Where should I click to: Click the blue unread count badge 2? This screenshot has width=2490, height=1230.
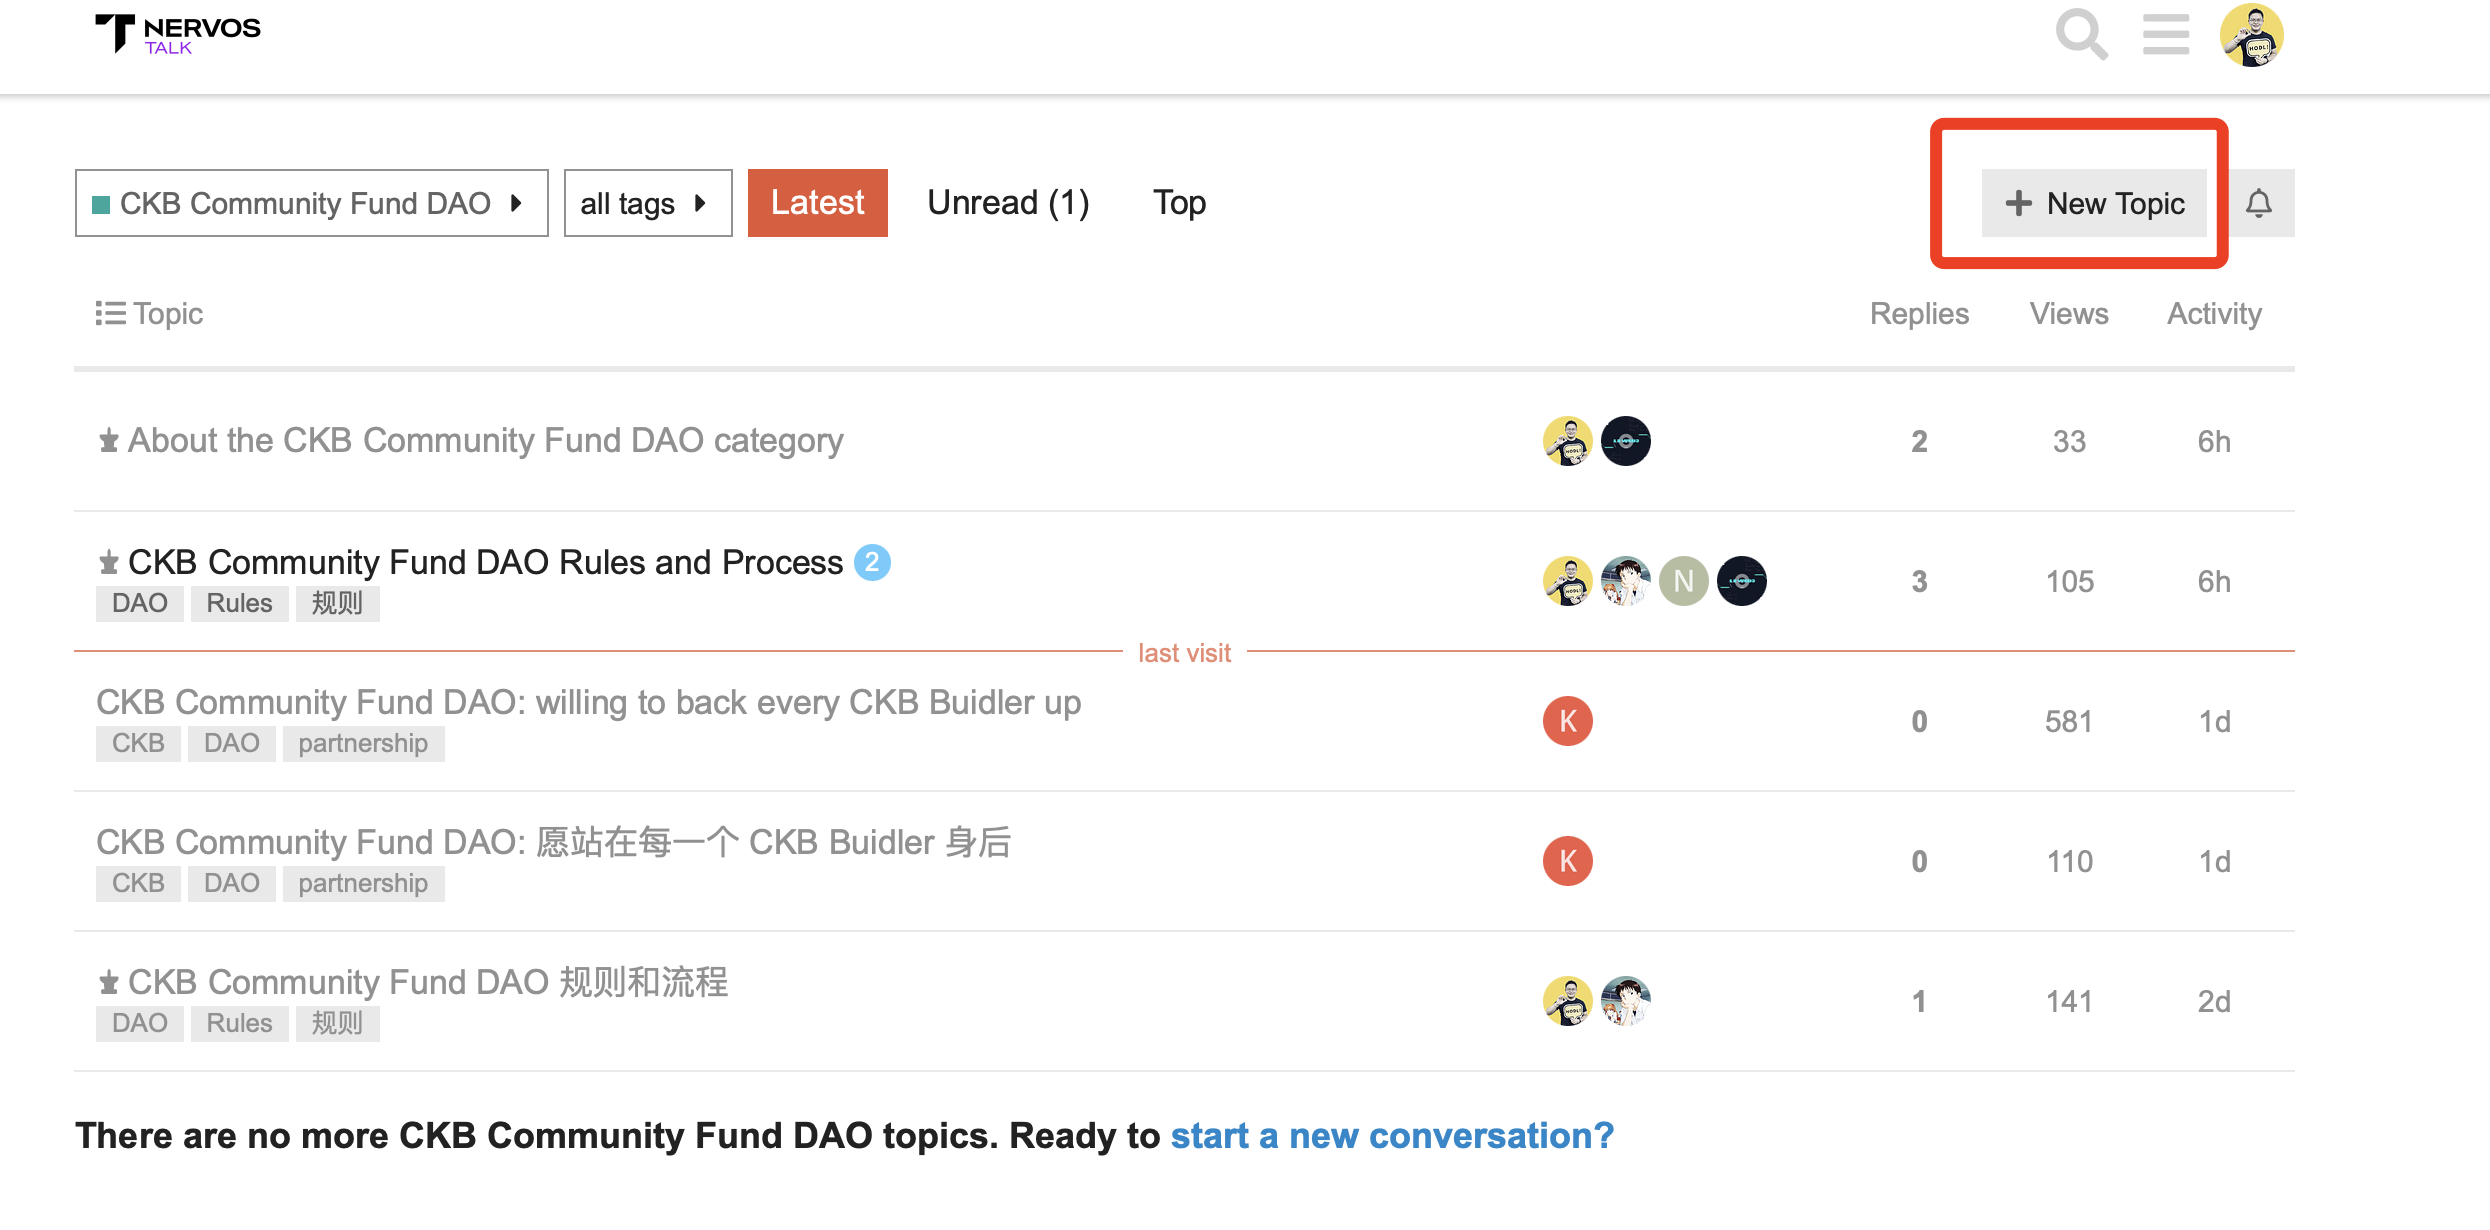point(872,562)
